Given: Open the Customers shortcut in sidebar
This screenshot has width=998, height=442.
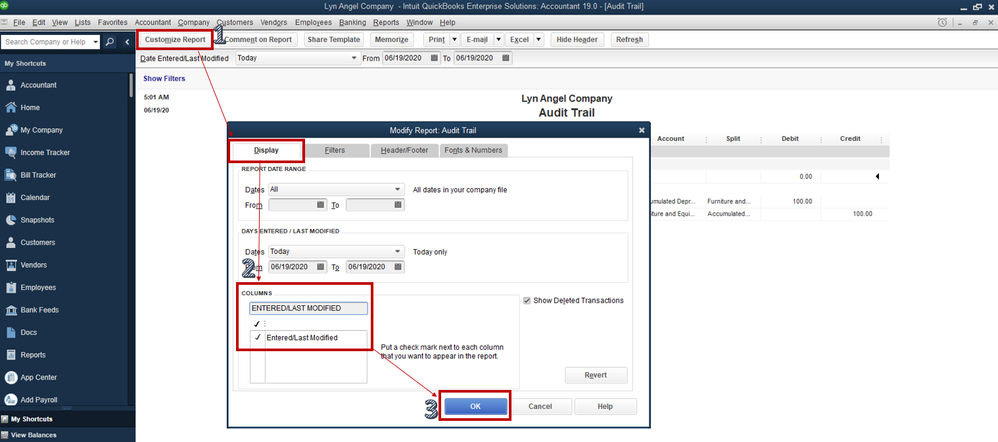Looking at the screenshot, I should click(x=11, y=243).
